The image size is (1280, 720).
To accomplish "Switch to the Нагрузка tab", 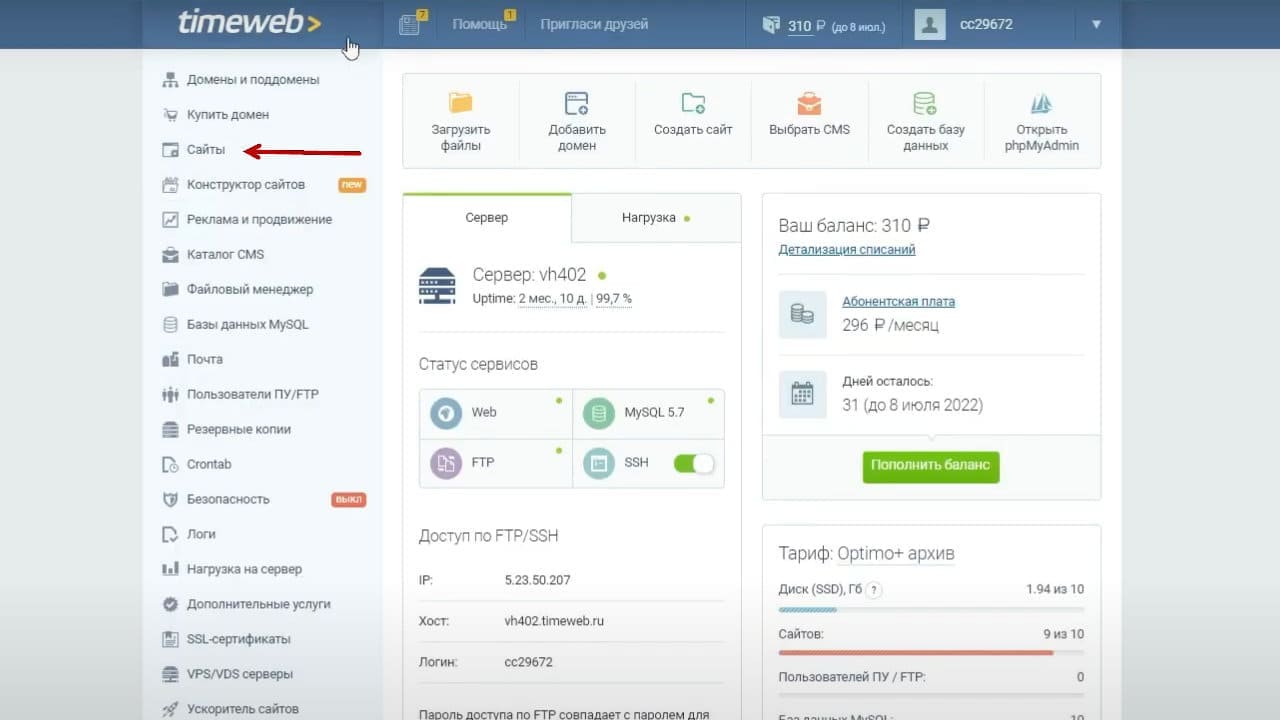I will 656,217.
